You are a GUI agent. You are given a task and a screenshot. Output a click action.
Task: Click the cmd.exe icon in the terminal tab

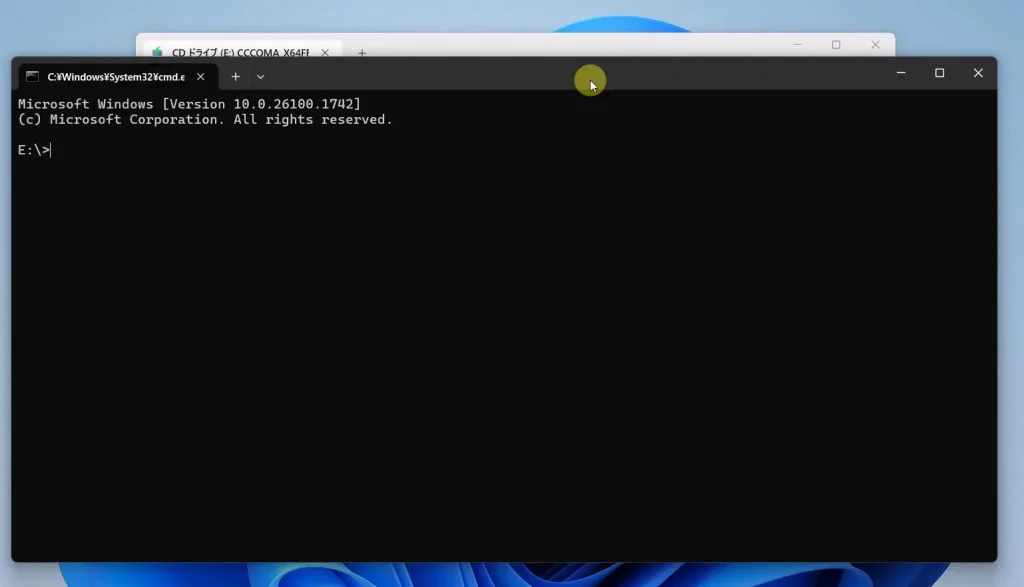pyautogui.click(x=32, y=76)
